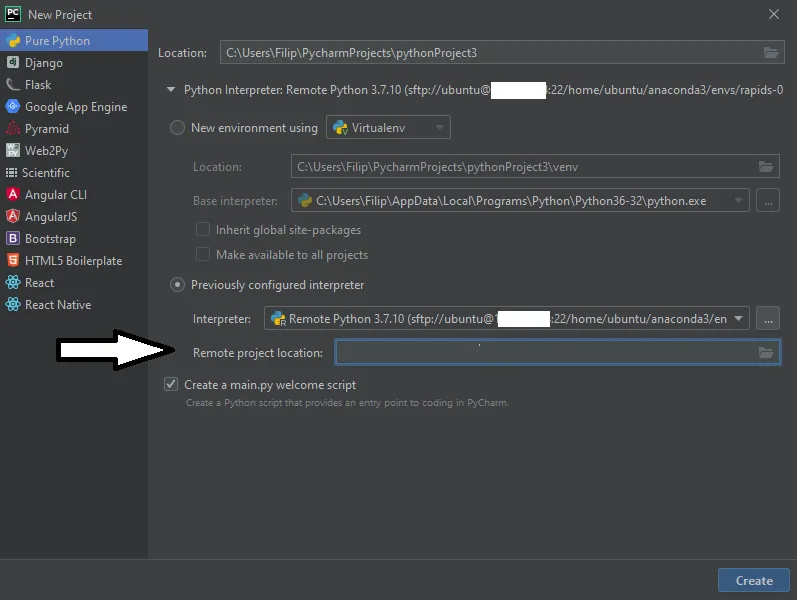Click ellipsis button next to Base interpreter
The height and width of the screenshot is (600, 797).
768,200
